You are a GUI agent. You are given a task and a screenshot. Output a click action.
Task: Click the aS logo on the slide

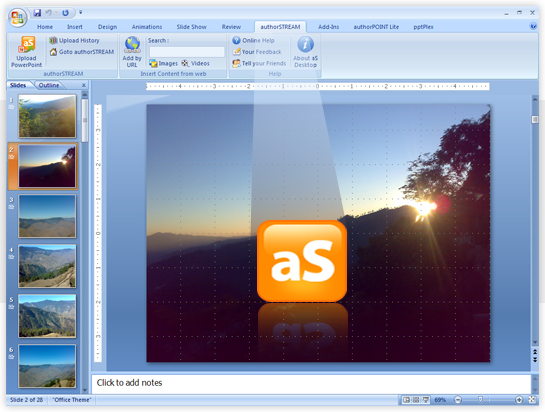(x=302, y=261)
